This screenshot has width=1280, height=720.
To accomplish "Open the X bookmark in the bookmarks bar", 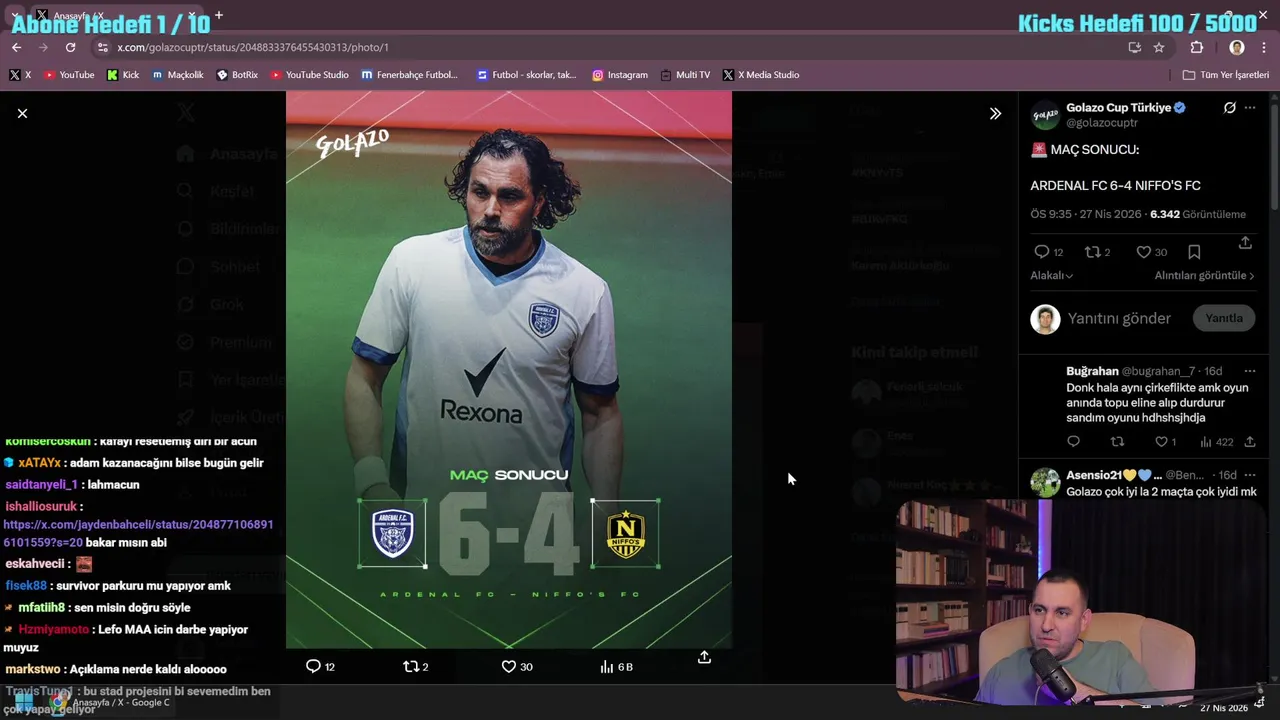I will 20,75.
